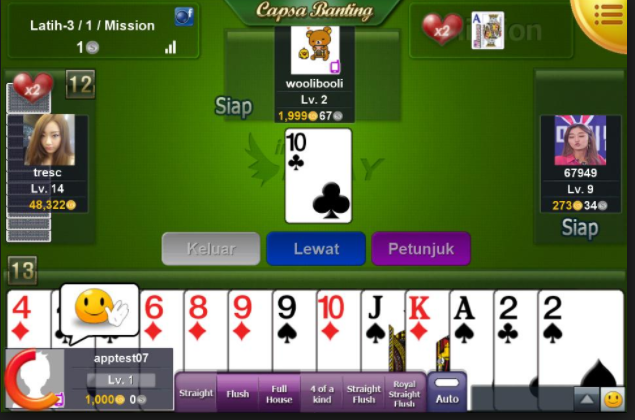This screenshot has height=420, width=635.
Task: Select the Ace of spades card
Action: pyautogui.click(x=472, y=330)
